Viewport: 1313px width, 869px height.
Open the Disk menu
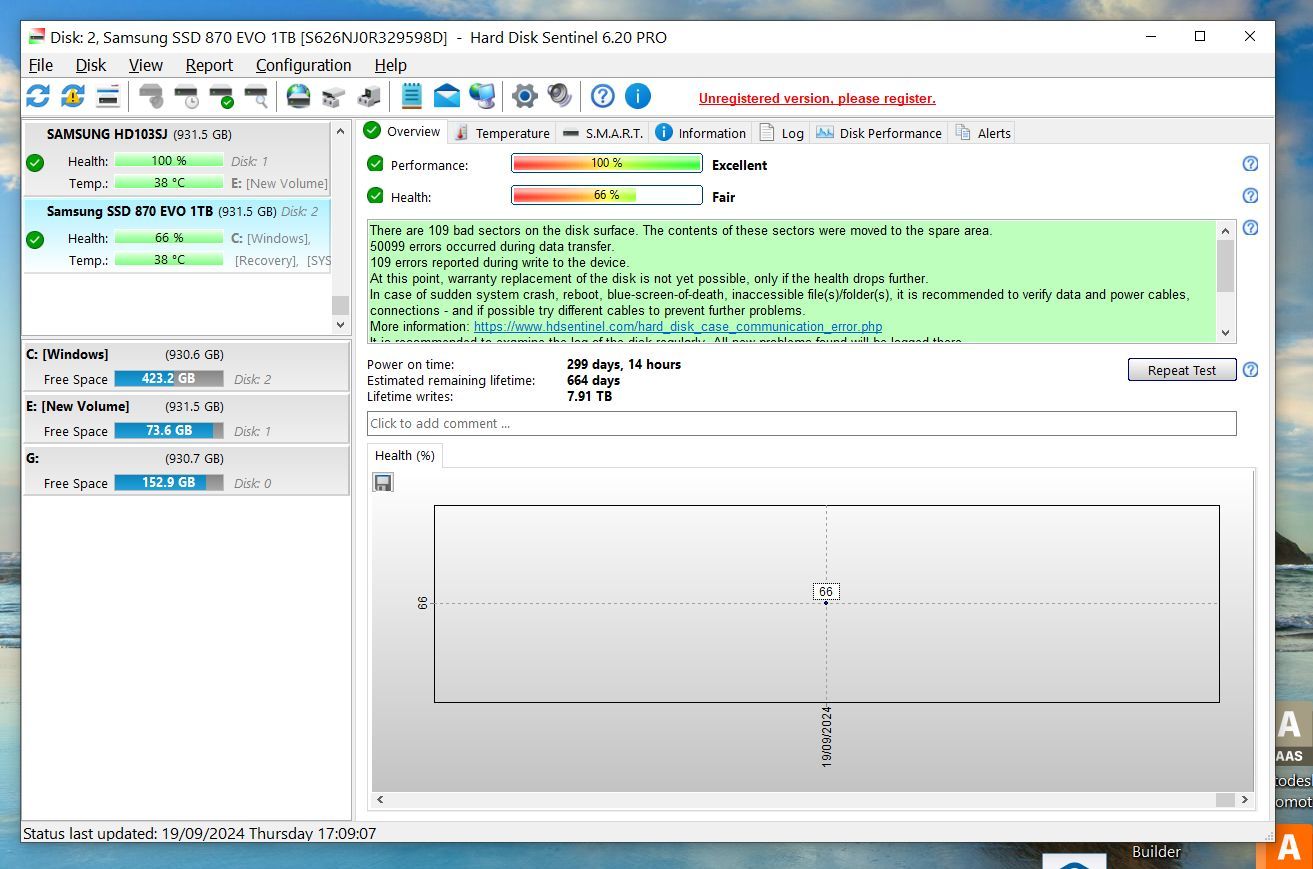[90, 65]
